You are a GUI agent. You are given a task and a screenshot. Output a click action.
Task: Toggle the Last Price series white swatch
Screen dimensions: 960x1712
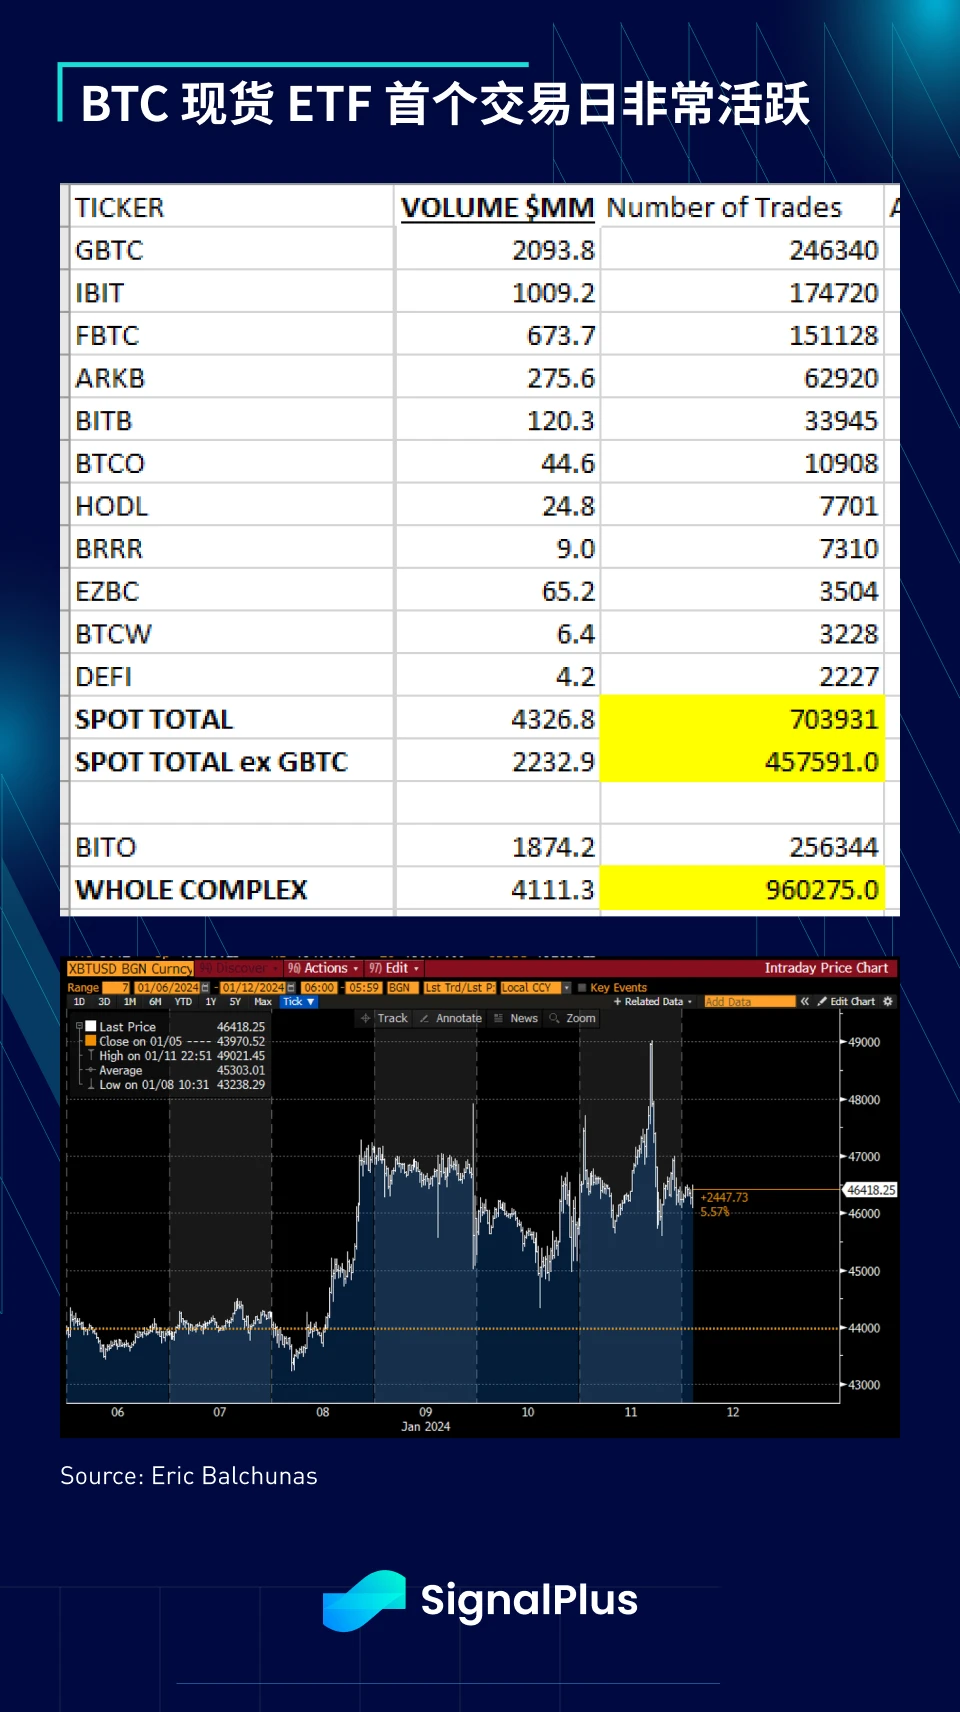click(91, 1026)
